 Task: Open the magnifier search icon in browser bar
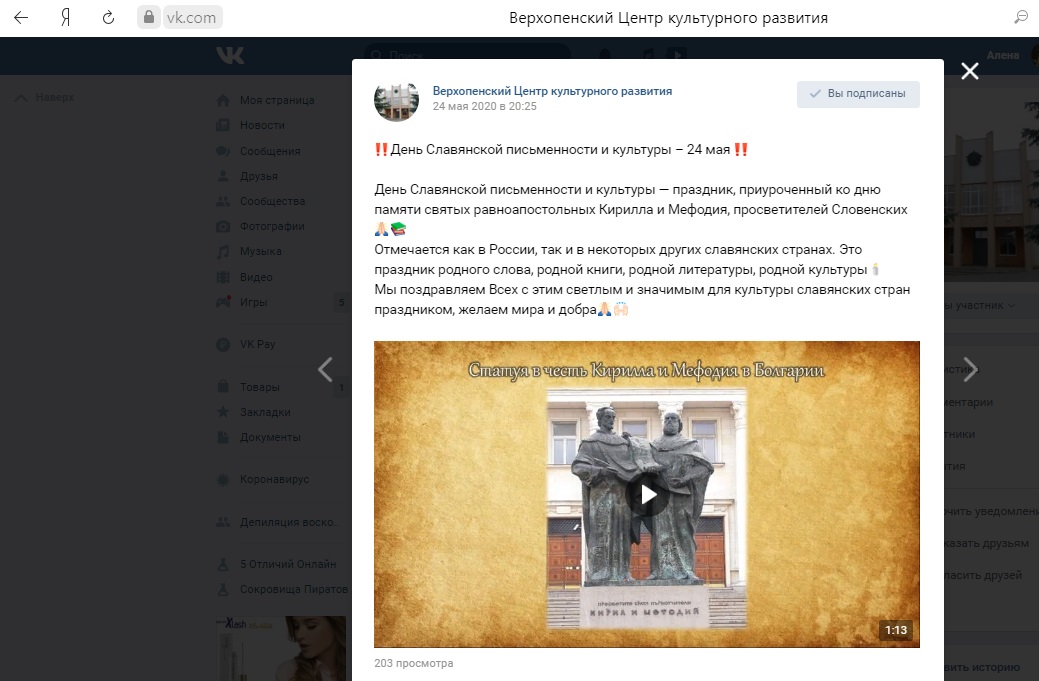point(1020,18)
